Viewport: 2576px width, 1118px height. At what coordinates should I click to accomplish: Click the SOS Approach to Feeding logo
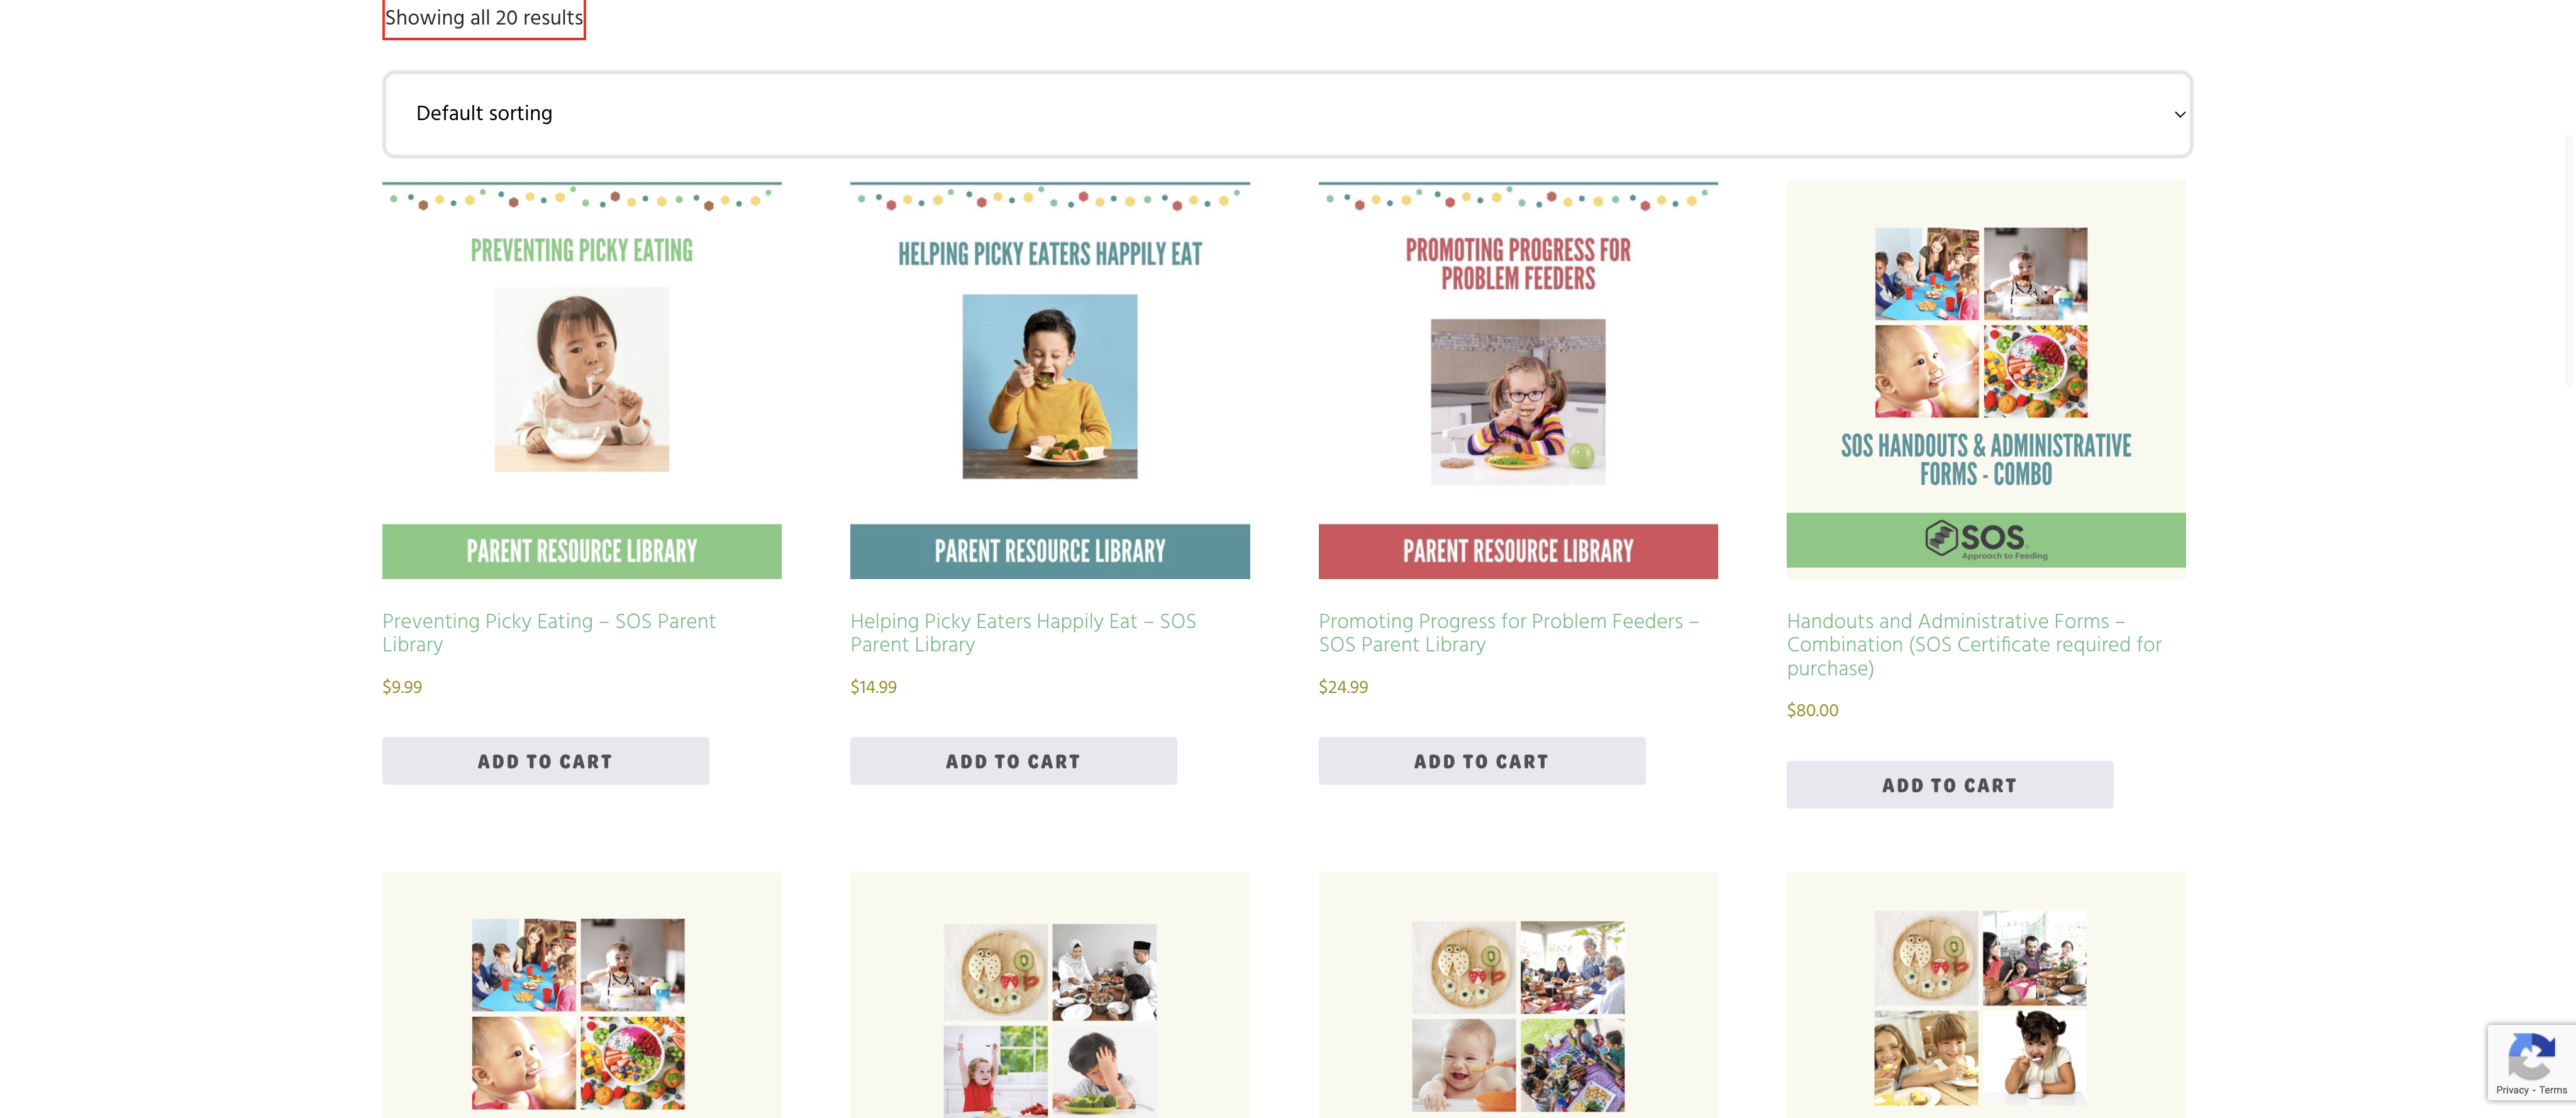click(1986, 540)
